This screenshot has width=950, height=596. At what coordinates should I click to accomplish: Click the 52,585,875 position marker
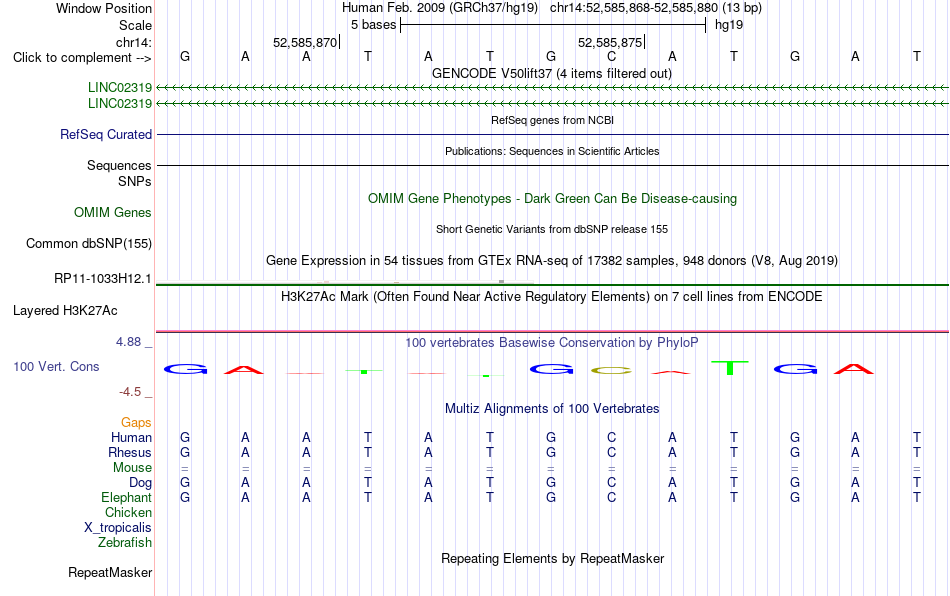coord(610,42)
